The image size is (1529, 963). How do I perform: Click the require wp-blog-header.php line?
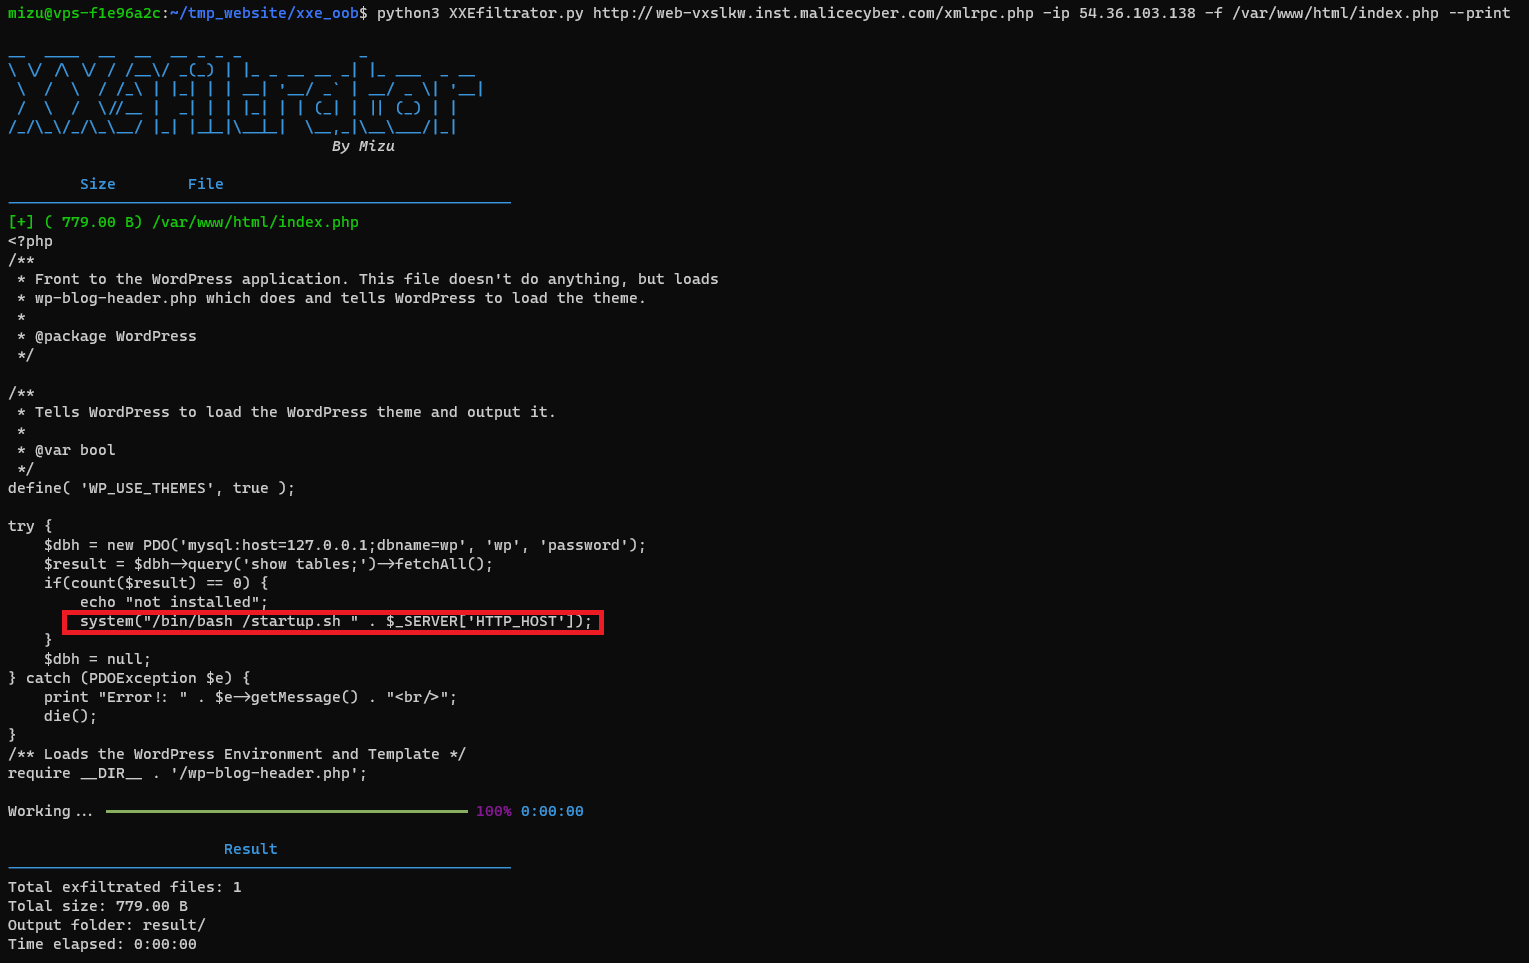(188, 773)
